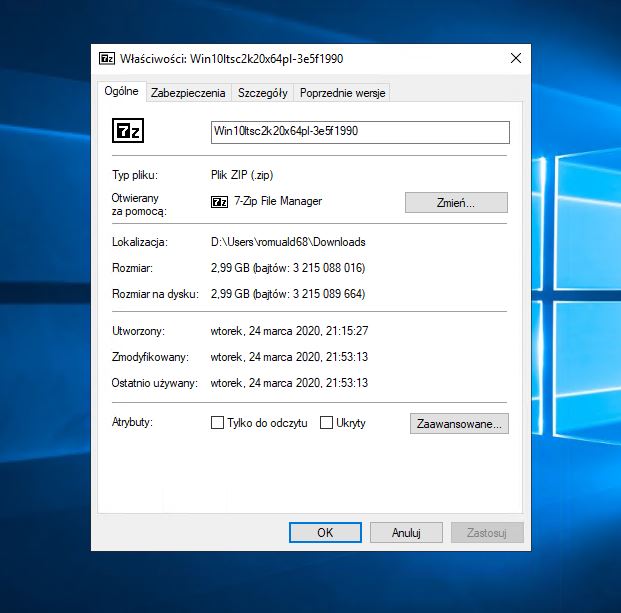Click the 'Rozmiar na dysku:' label
The height and width of the screenshot is (613, 621).
(155, 294)
